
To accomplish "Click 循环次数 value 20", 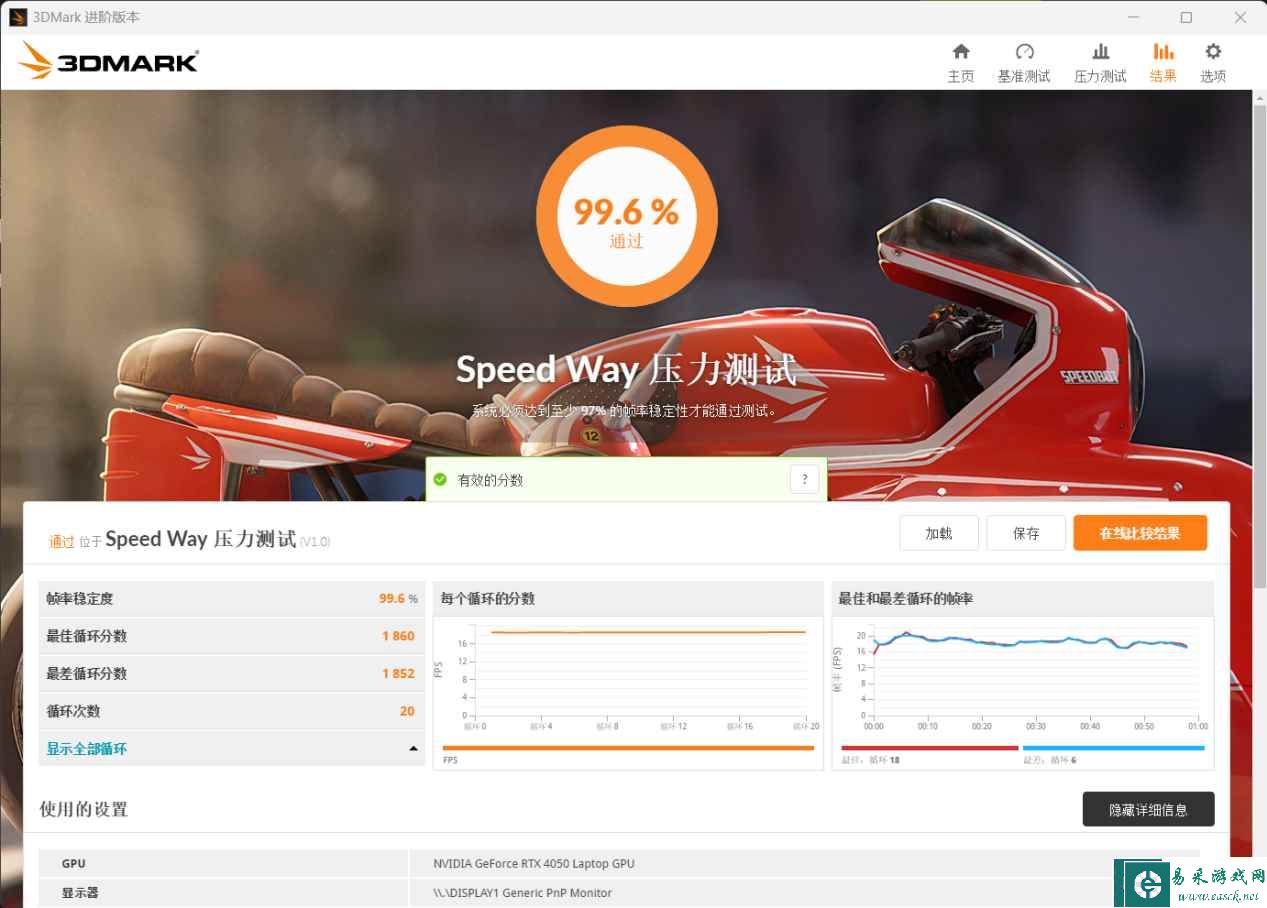I will point(407,711).
